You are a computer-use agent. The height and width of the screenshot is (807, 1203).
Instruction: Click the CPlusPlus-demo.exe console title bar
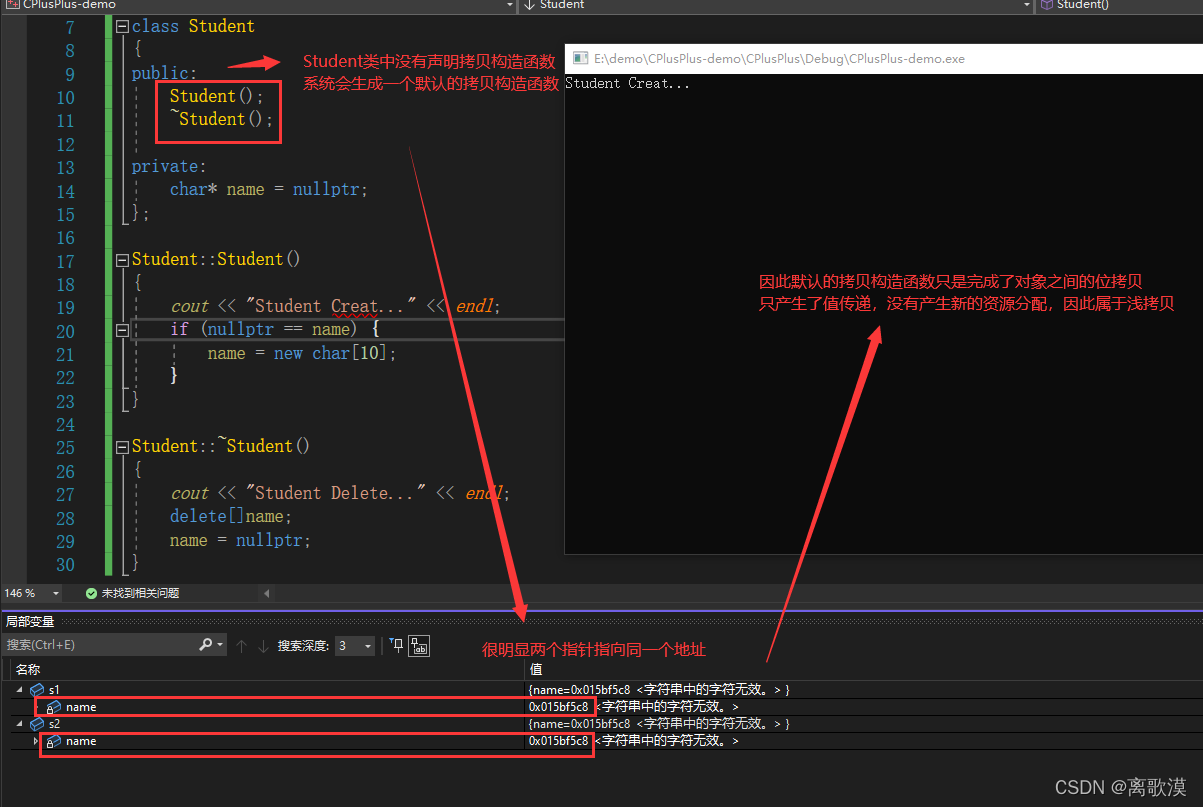coord(884,58)
